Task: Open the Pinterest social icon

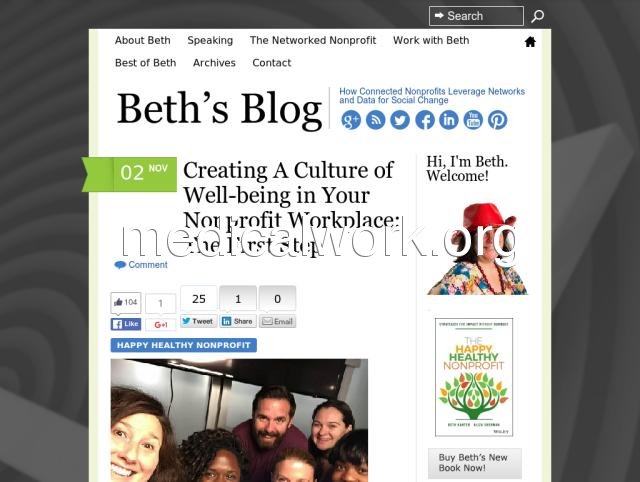Action: coord(498,120)
